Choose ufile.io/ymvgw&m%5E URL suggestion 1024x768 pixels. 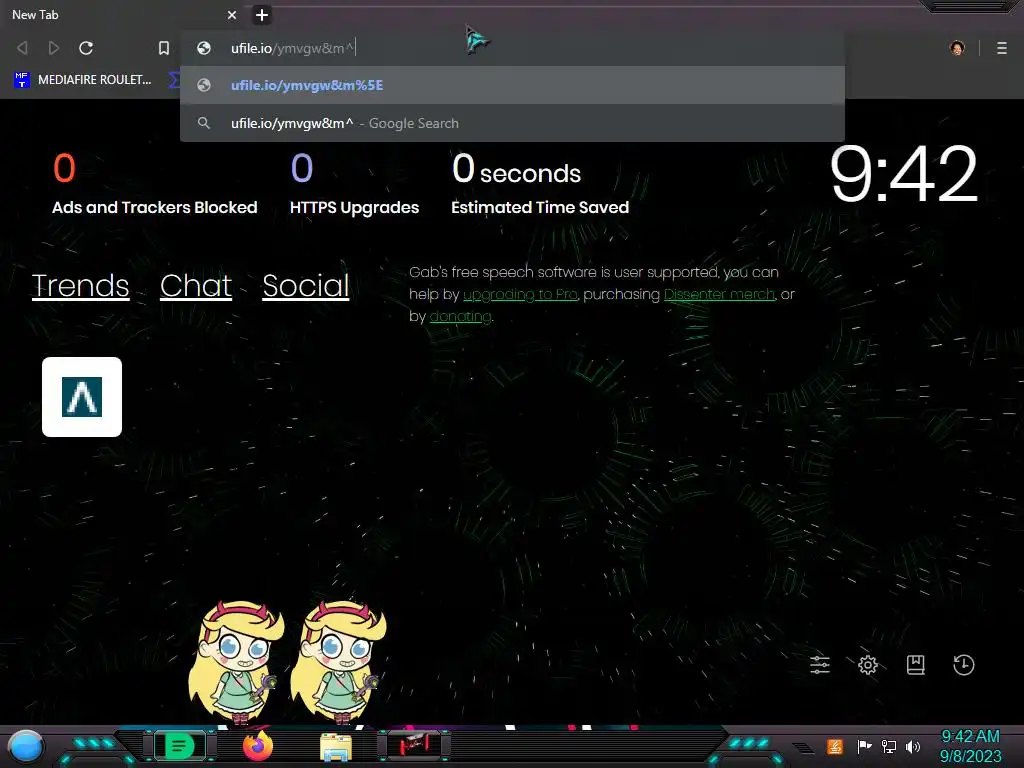tap(512, 85)
